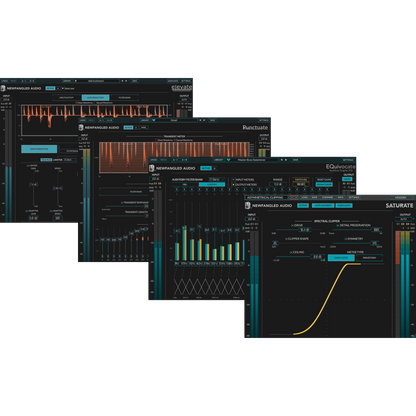Open the preset name dropdown in Elevate
Screen dimensions: 416x416
[97, 81]
